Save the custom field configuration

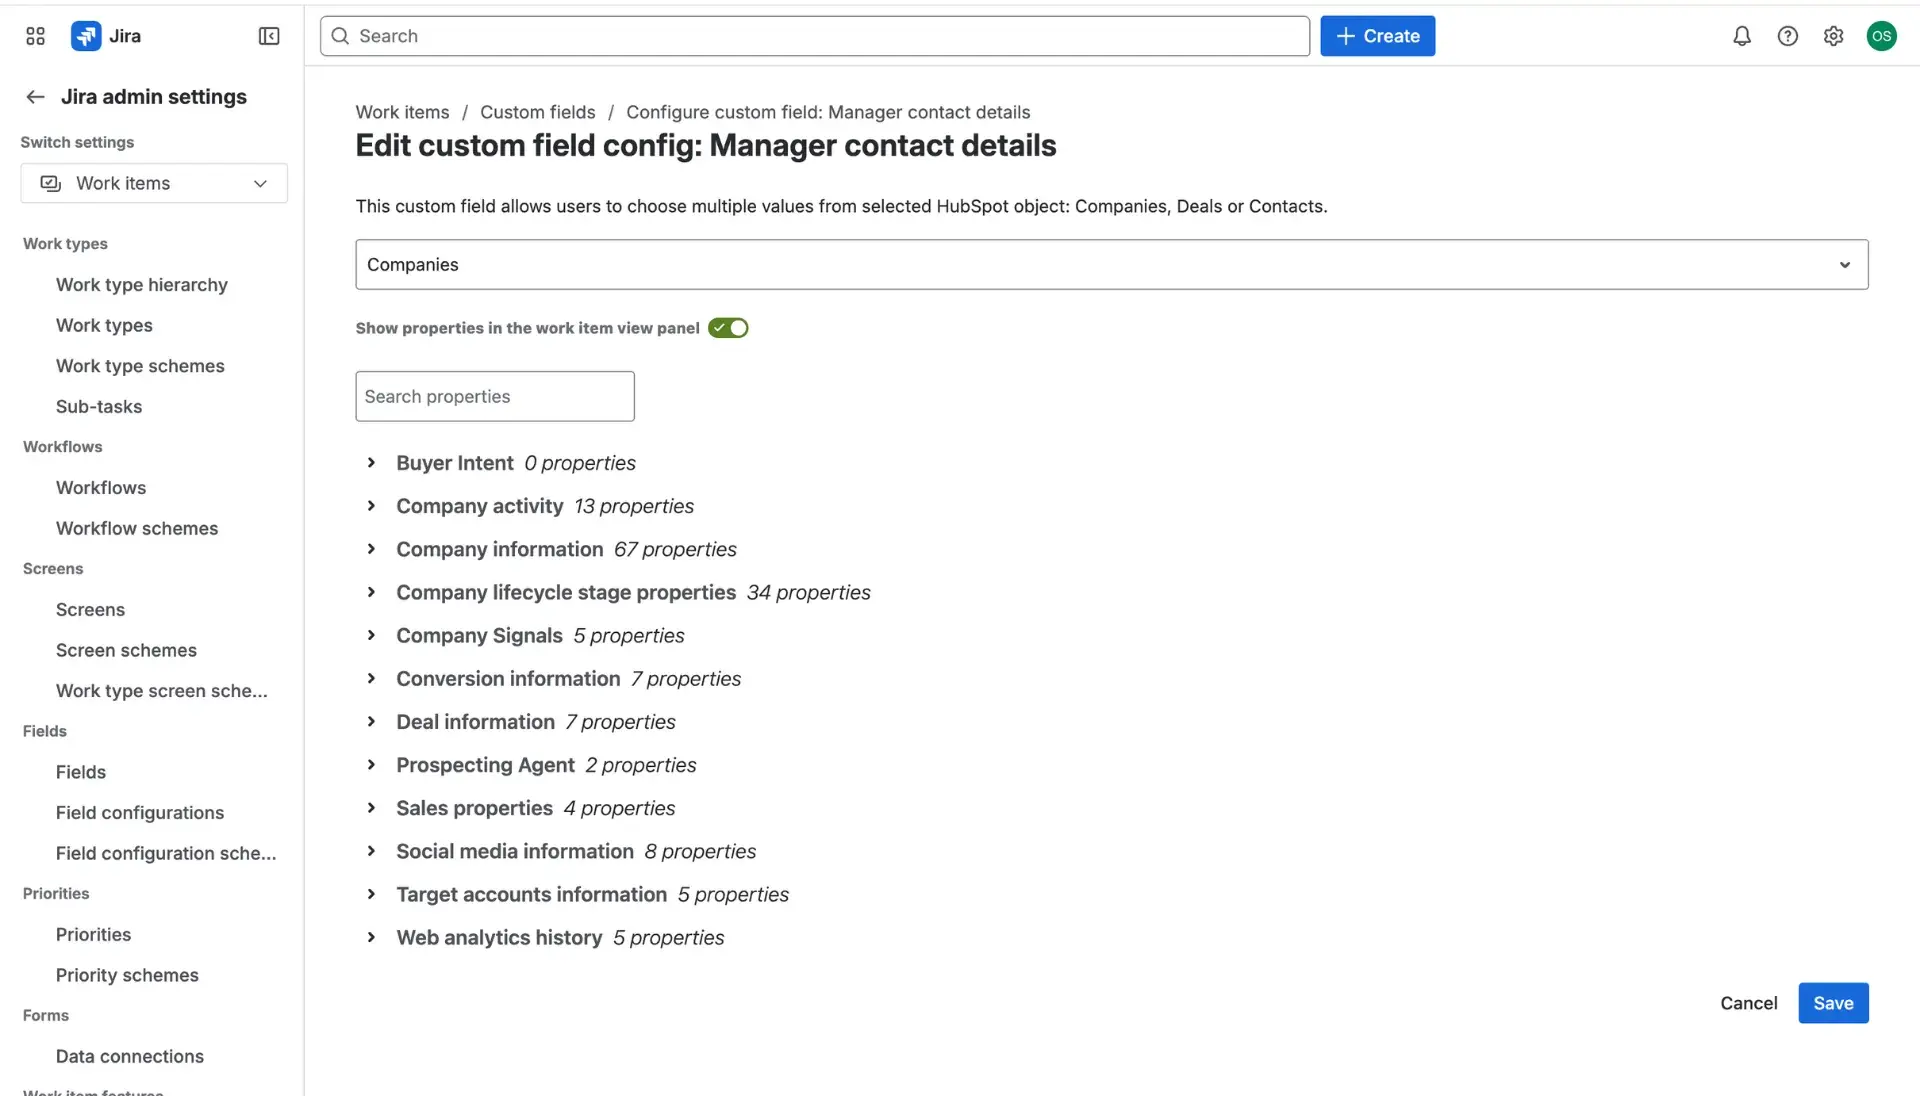[x=1832, y=1003]
